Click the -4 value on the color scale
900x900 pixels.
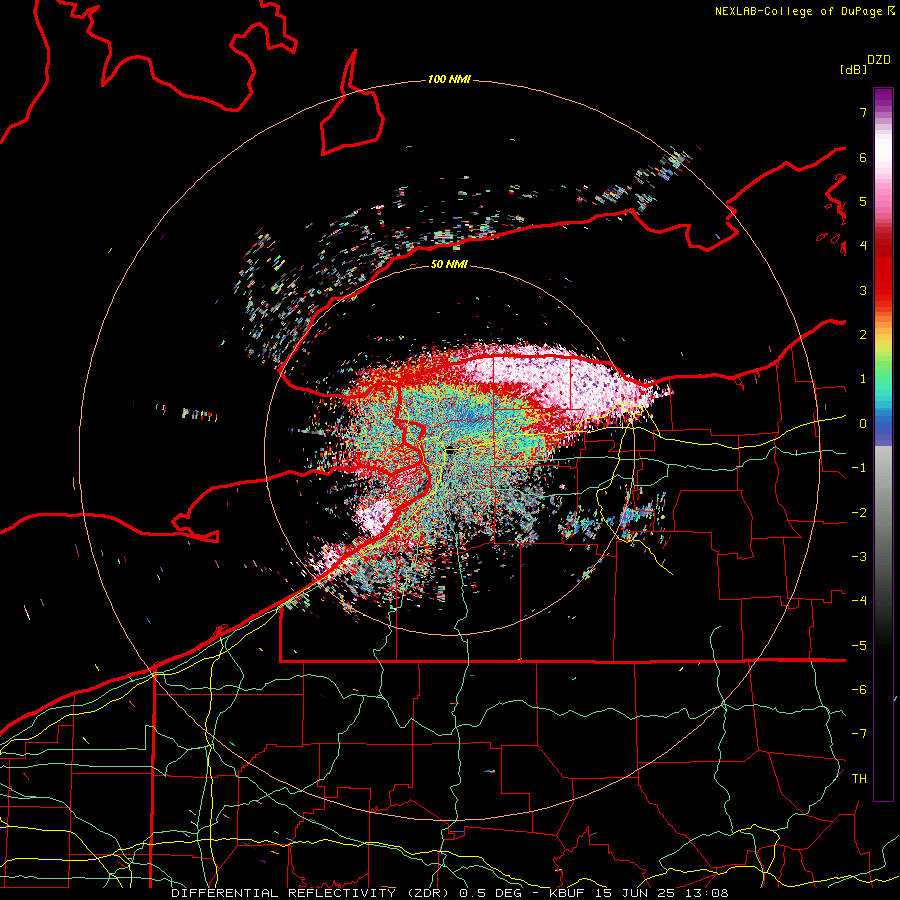(859, 601)
